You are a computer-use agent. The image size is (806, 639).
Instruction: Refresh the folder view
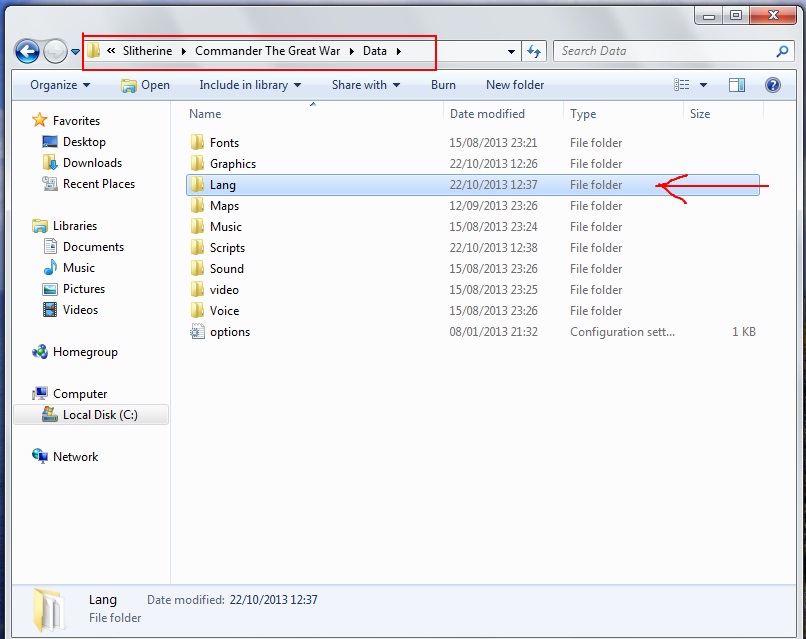coord(534,51)
